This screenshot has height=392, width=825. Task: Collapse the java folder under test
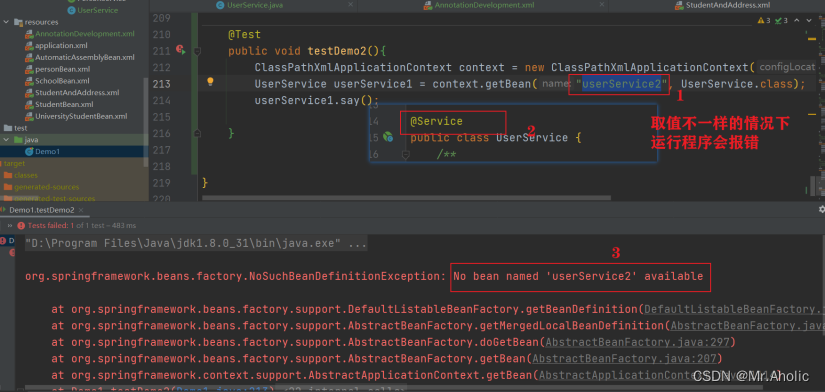[x=7, y=139]
